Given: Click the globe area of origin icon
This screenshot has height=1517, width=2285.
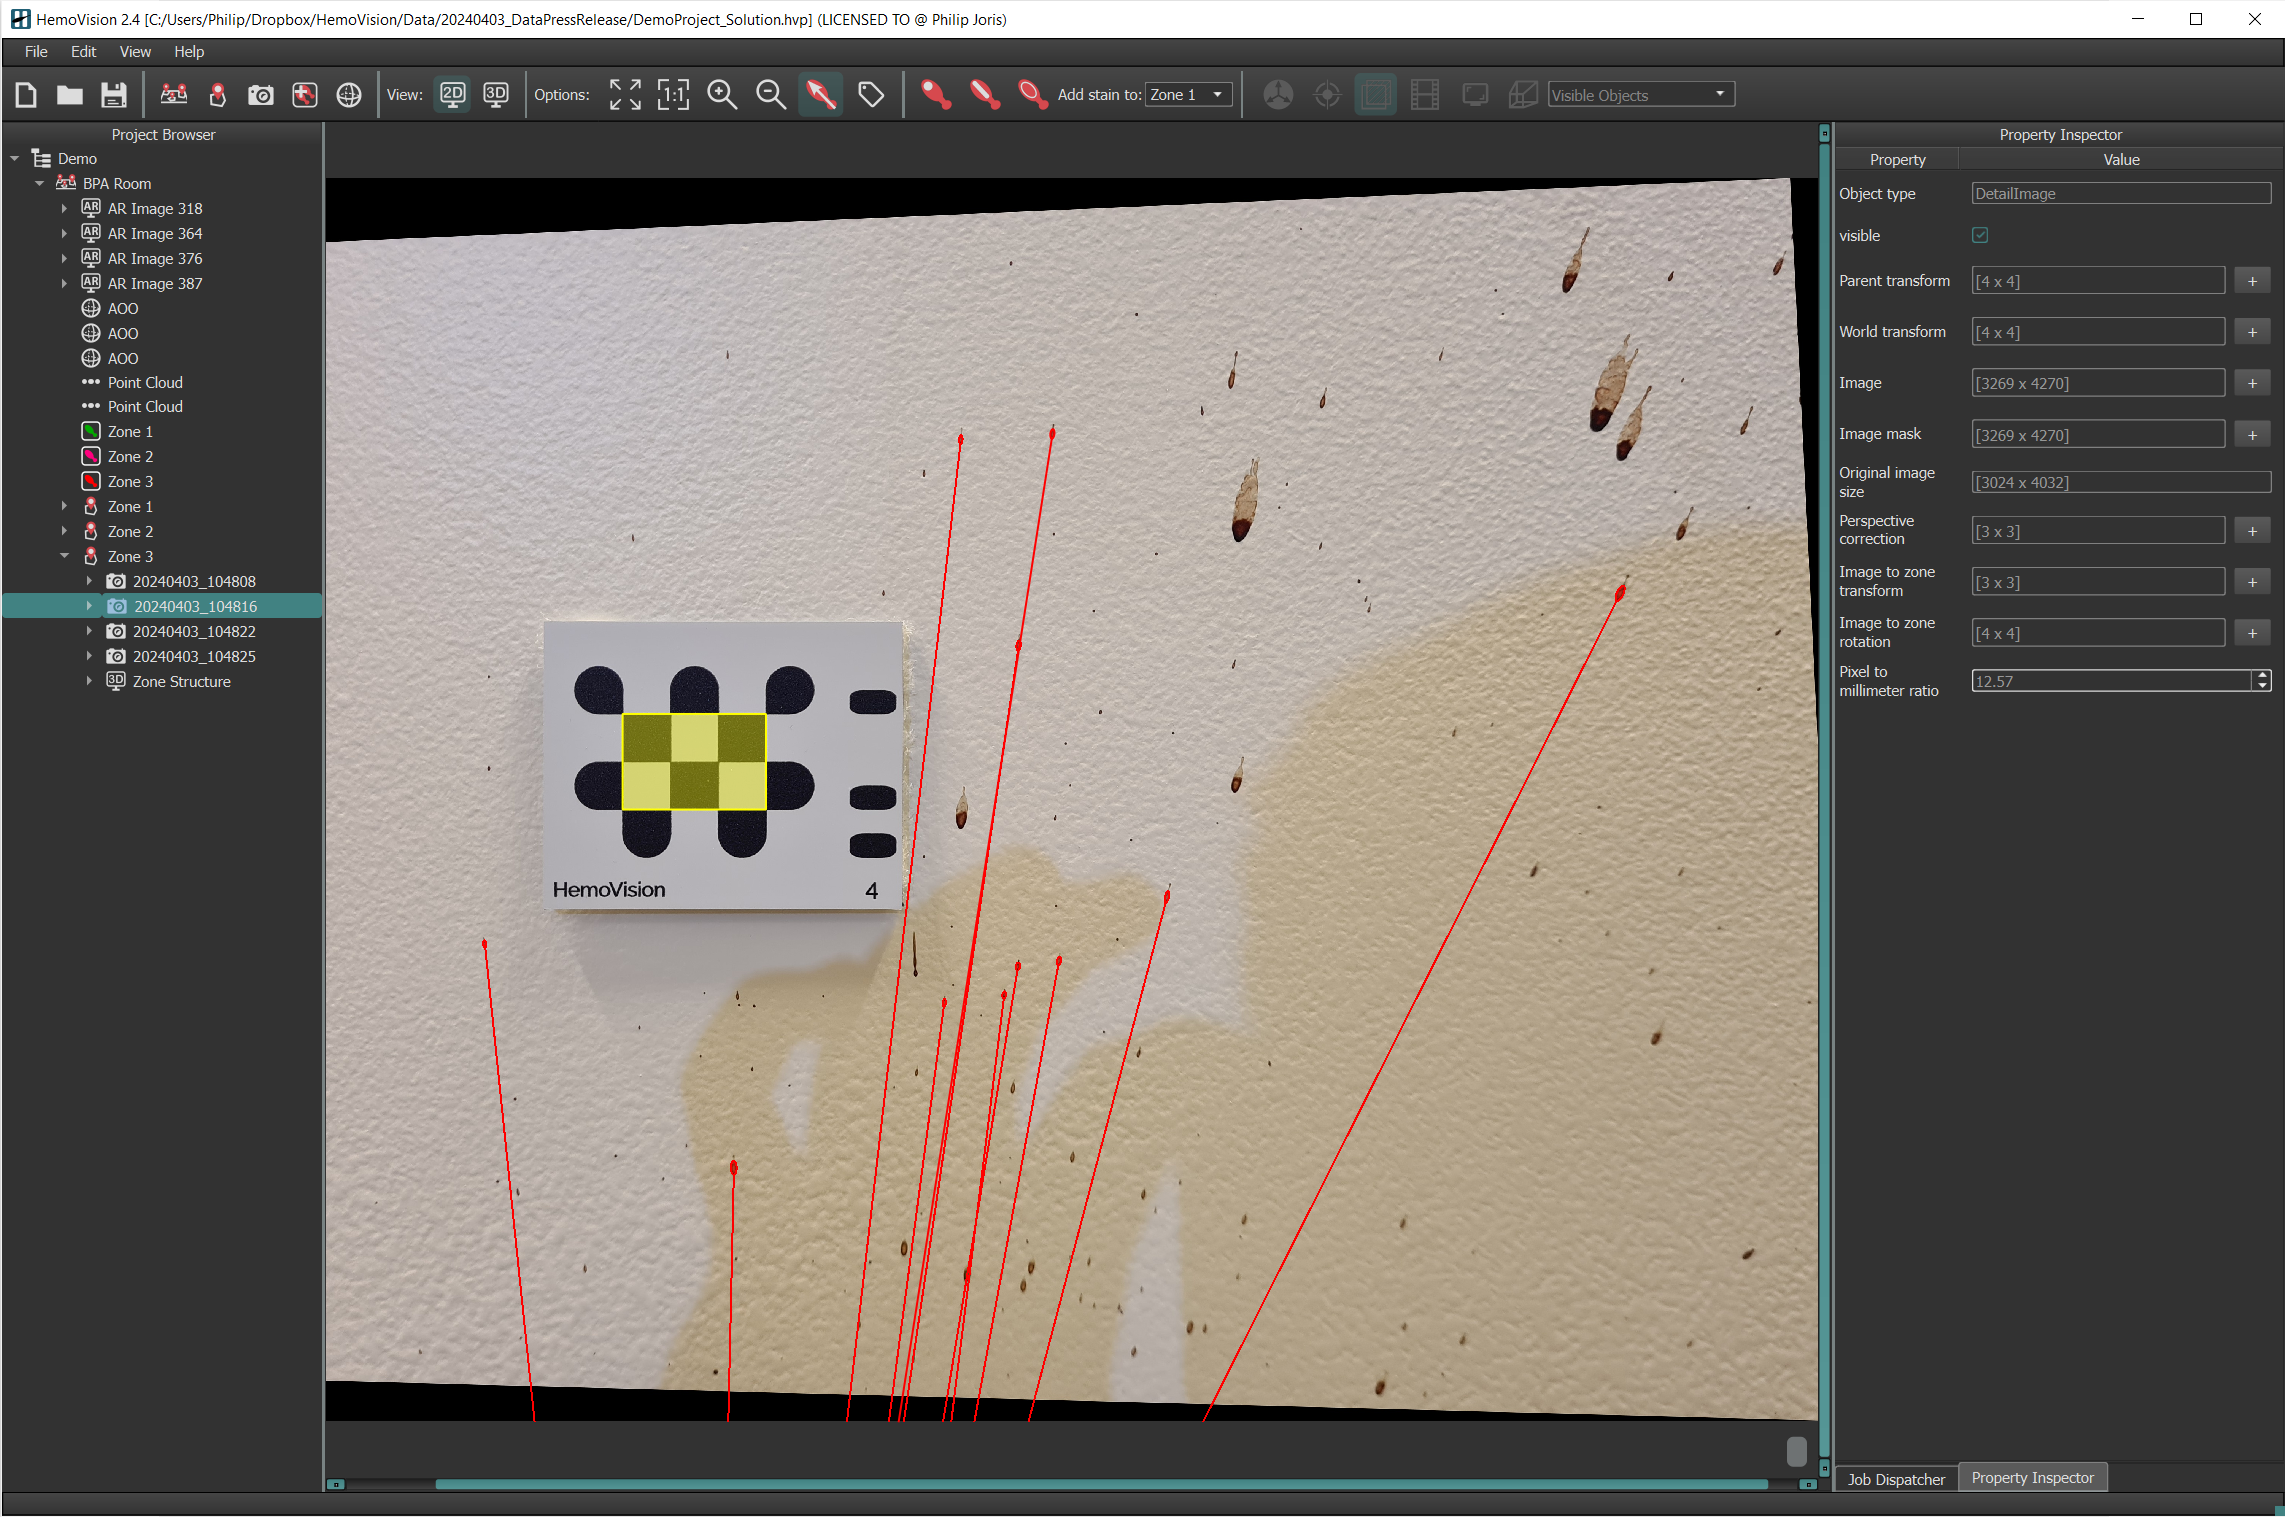Looking at the screenshot, I should 348,95.
